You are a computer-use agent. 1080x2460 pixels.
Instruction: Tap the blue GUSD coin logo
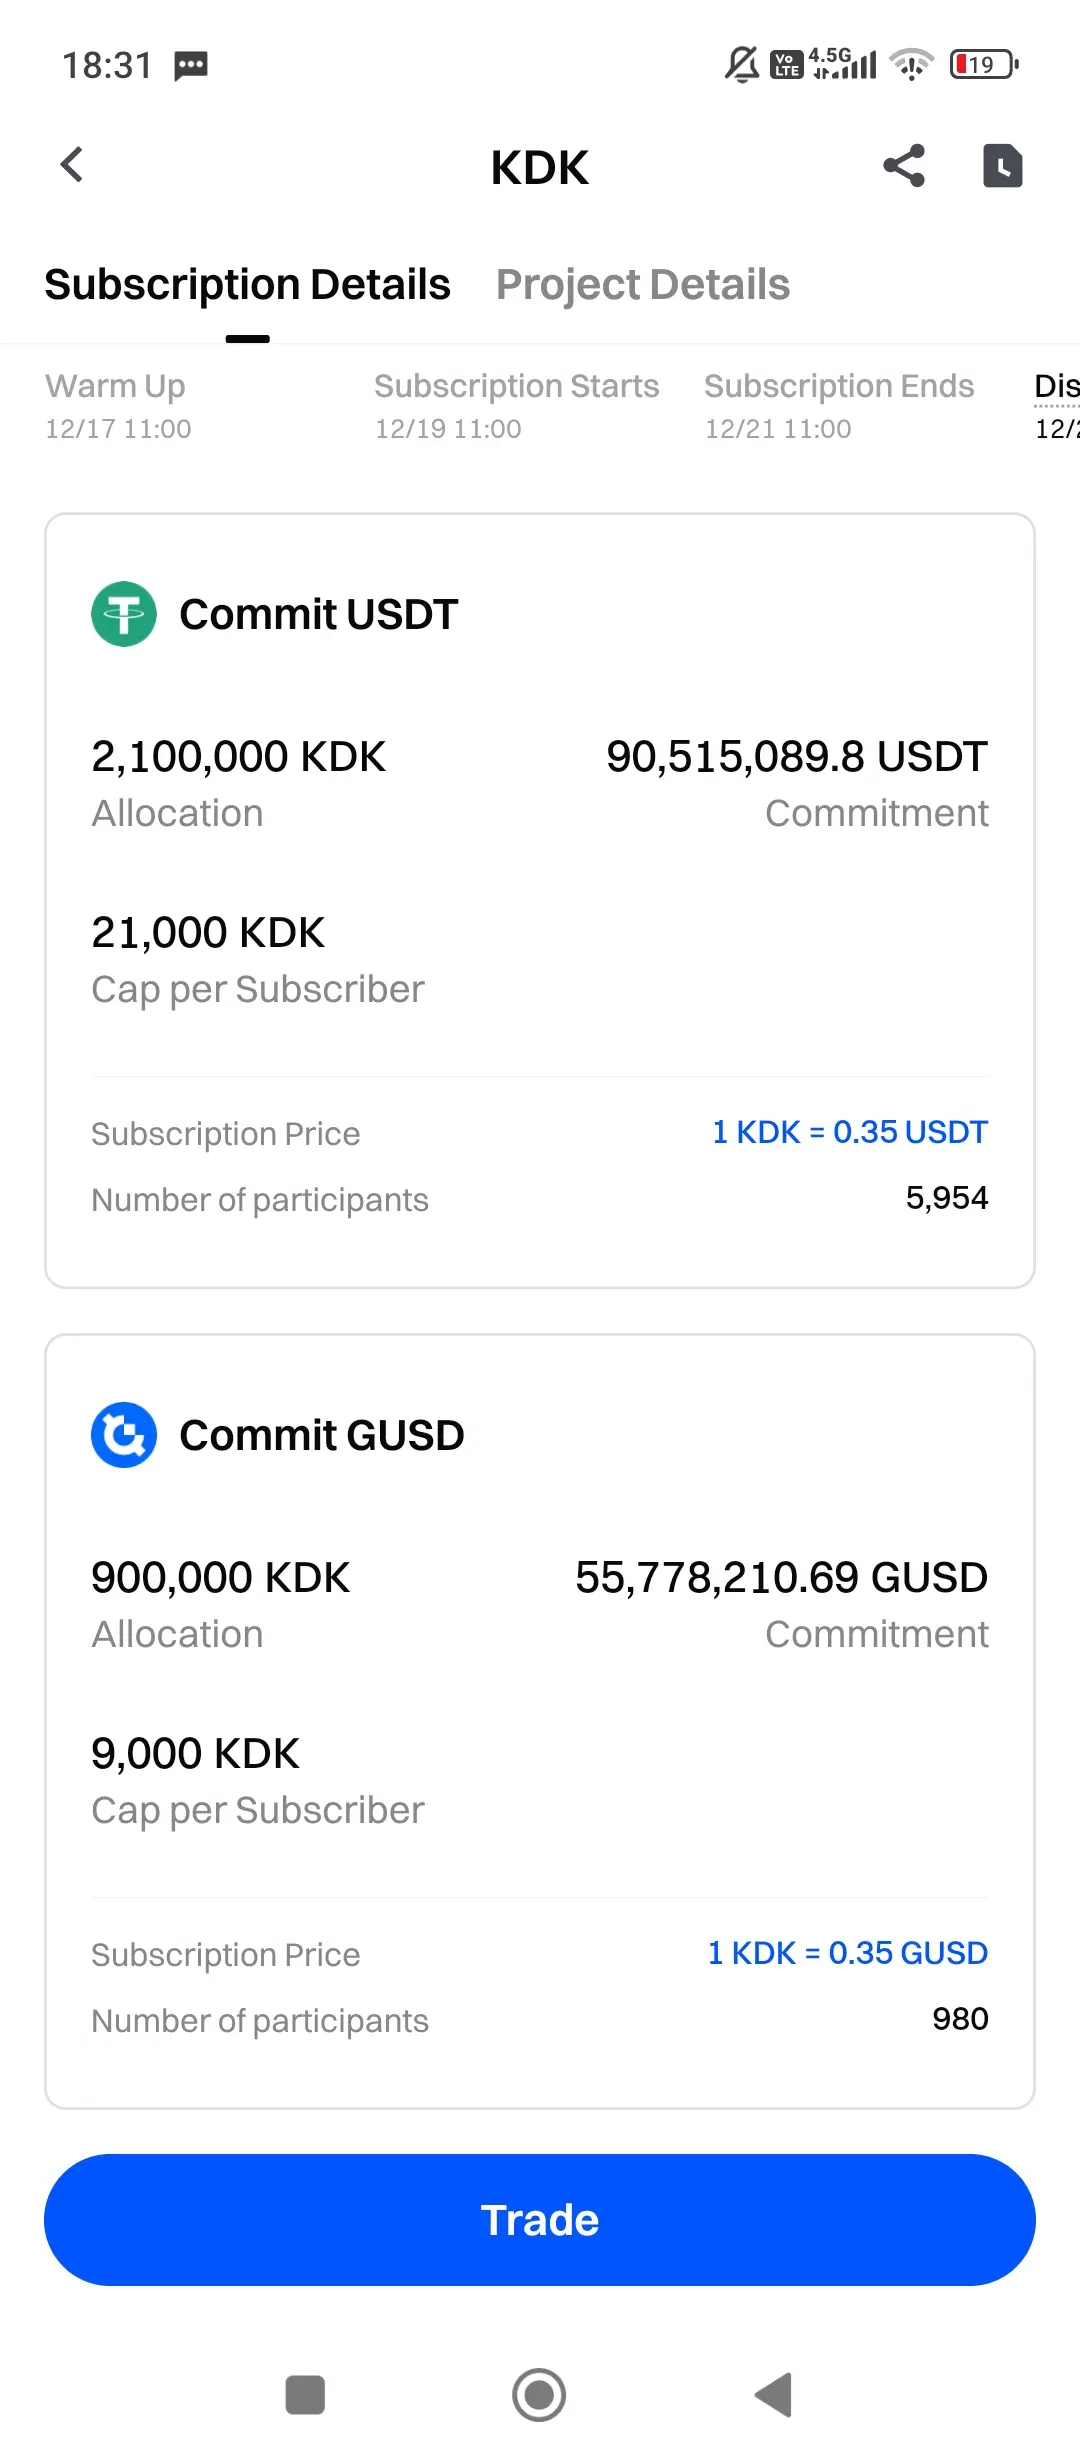tap(124, 1435)
